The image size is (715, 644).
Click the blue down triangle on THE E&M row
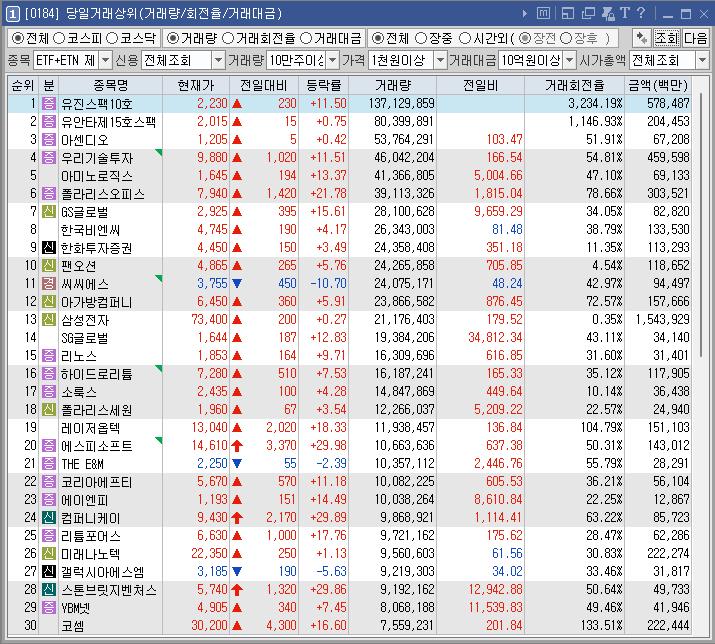(237, 463)
